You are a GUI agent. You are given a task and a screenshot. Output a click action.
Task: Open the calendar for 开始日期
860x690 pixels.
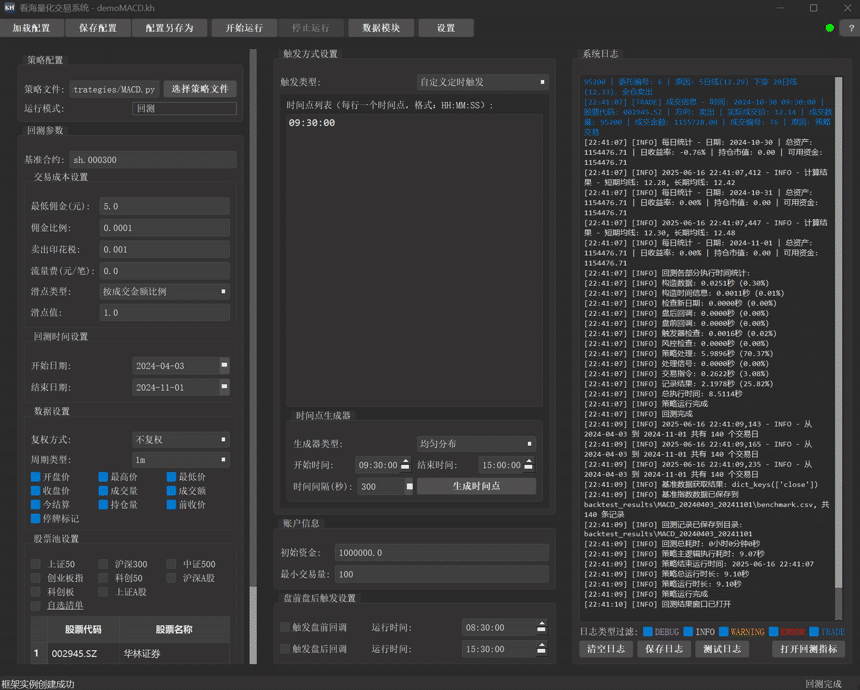(224, 365)
